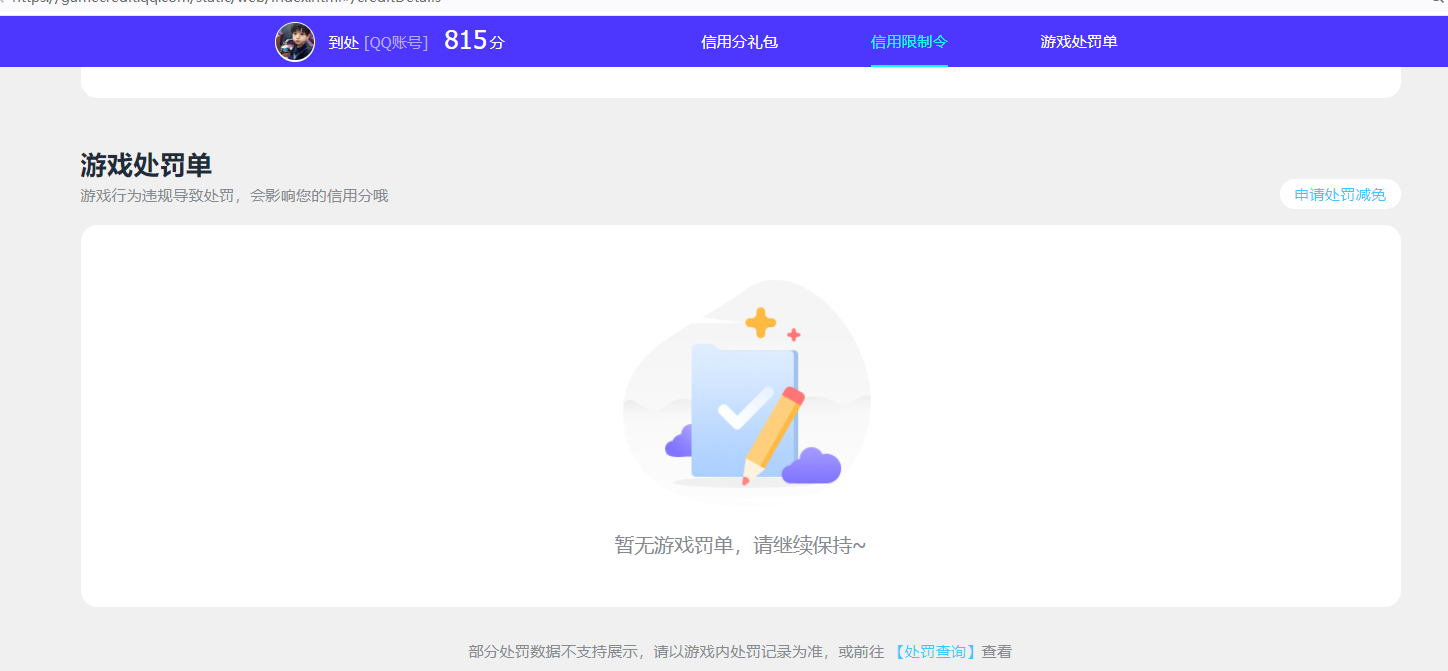Click the back arrow beside the address bar

[x=8, y=4]
